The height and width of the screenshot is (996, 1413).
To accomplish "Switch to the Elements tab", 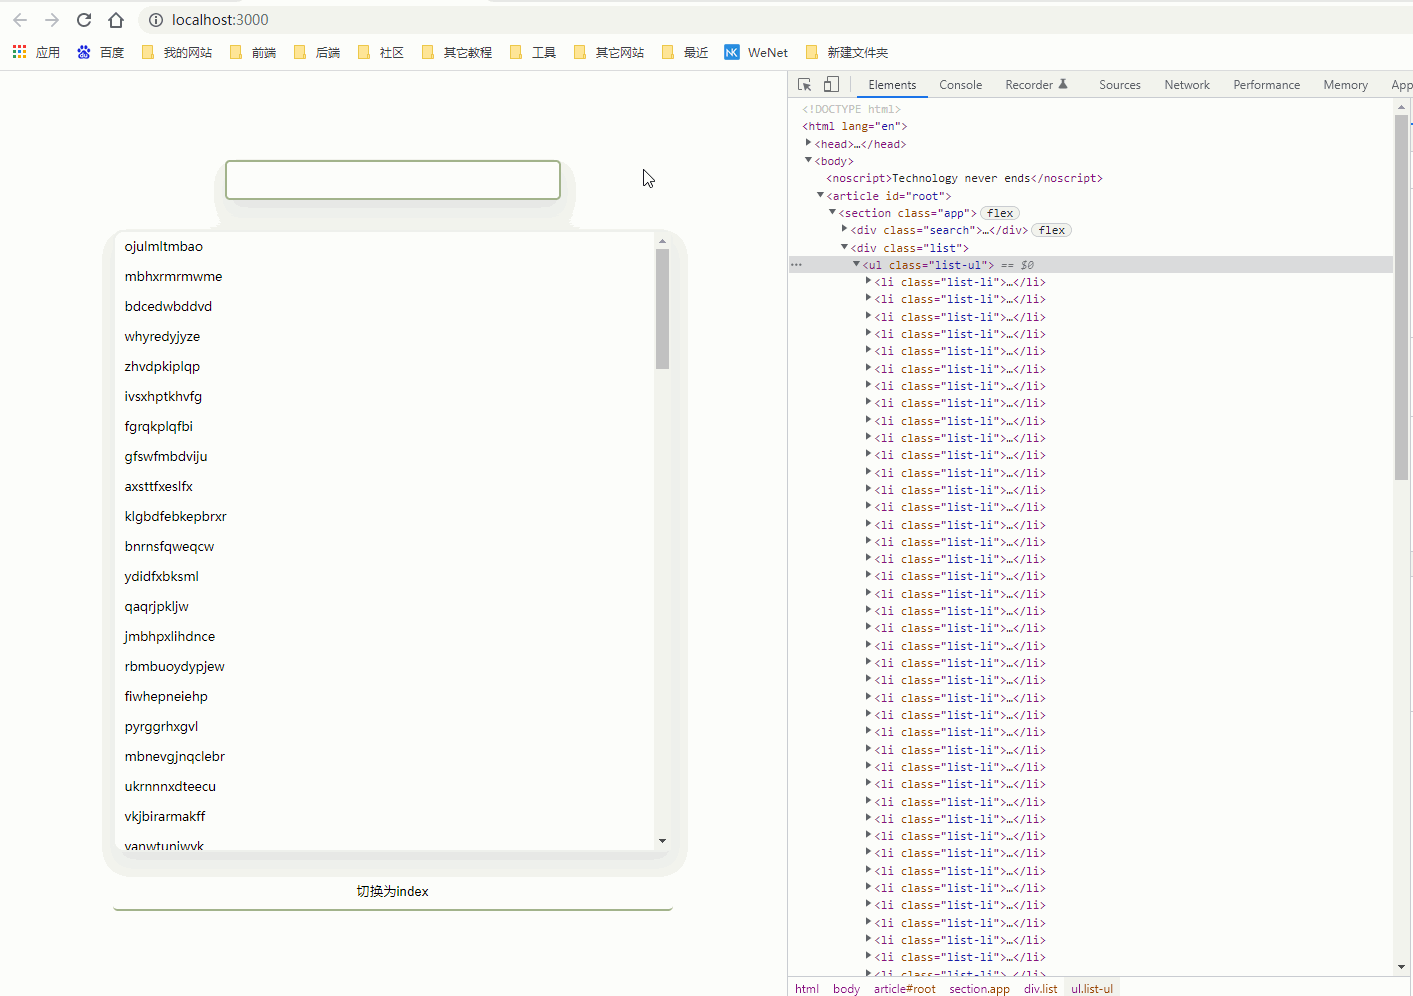I will 892,85.
